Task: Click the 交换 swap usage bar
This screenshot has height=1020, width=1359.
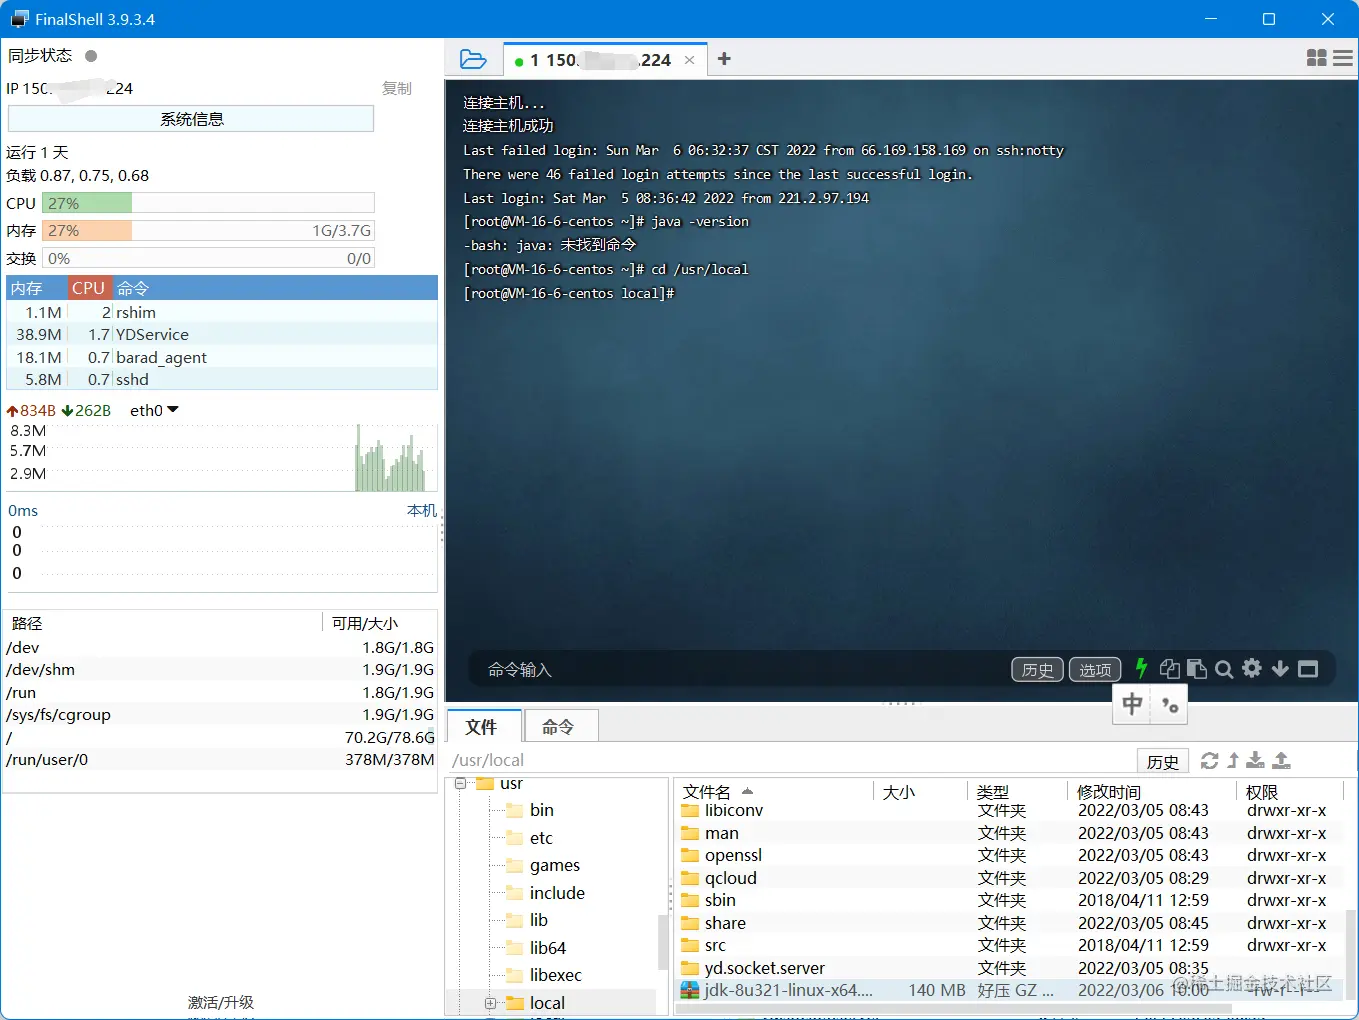Action: pos(208,258)
